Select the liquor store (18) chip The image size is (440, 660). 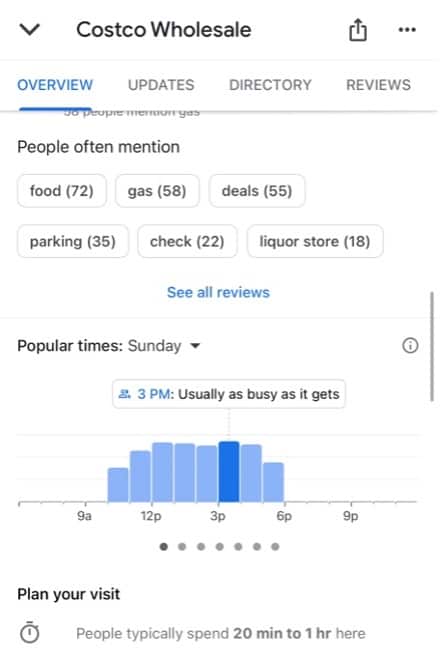pyautogui.click(x=315, y=241)
